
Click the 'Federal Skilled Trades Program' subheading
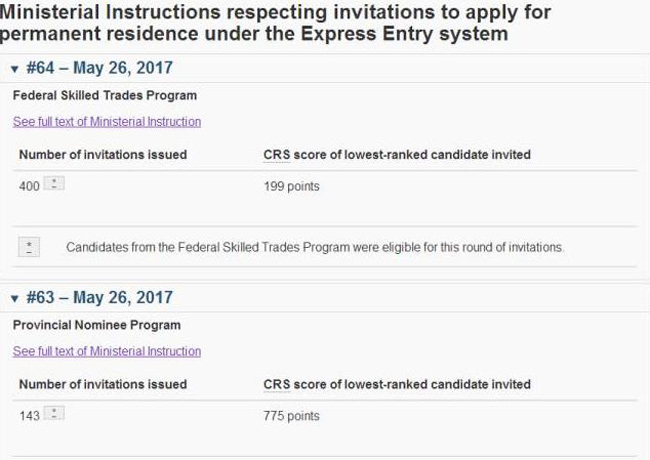[x=105, y=96]
